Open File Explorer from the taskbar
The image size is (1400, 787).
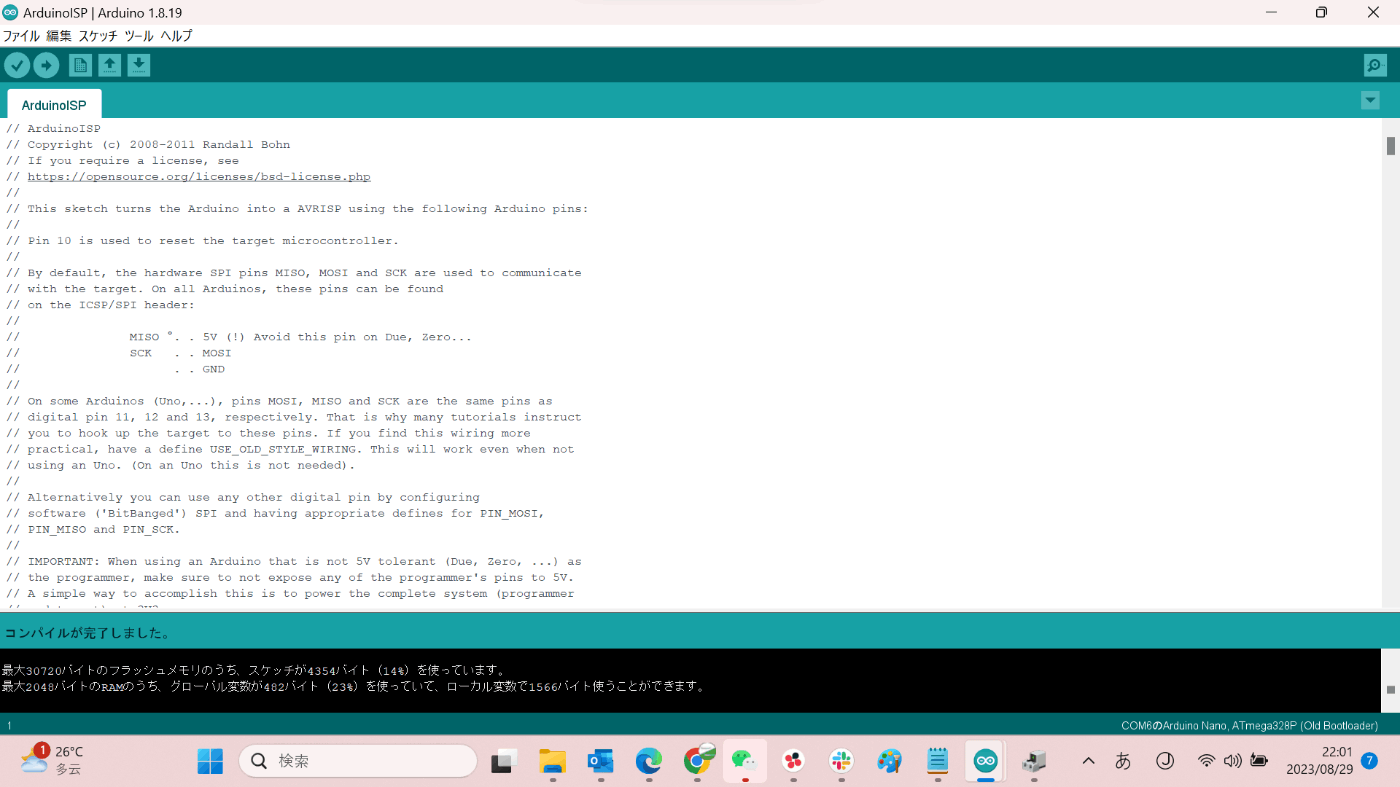pos(552,761)
